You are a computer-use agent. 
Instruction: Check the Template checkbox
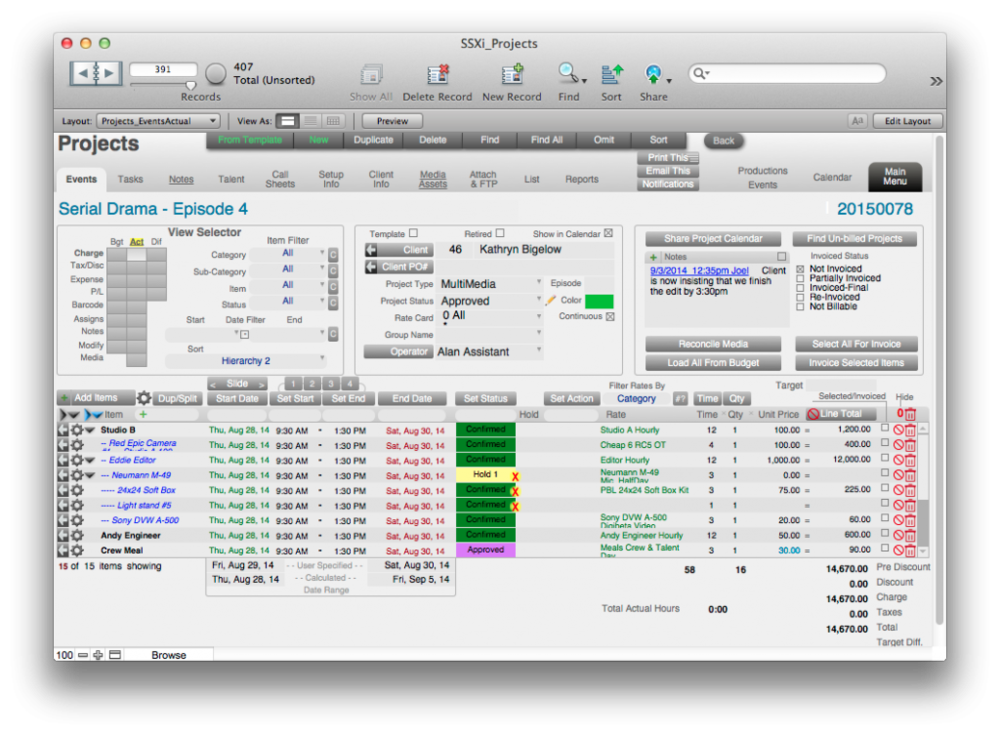tap(414, 233)
